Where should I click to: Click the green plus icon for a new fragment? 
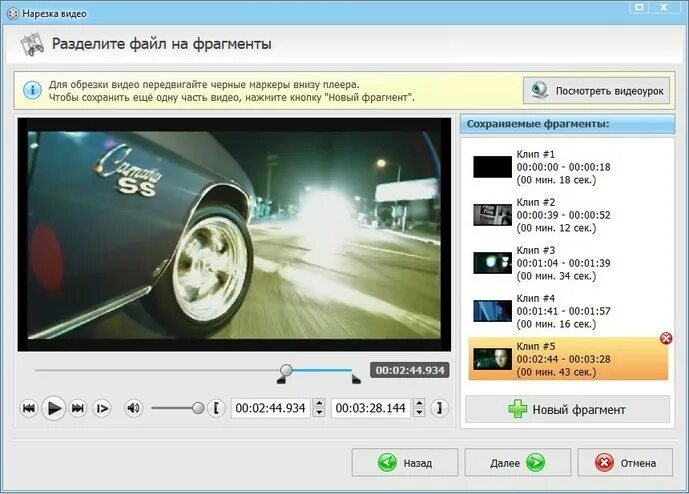coord(518,409)
